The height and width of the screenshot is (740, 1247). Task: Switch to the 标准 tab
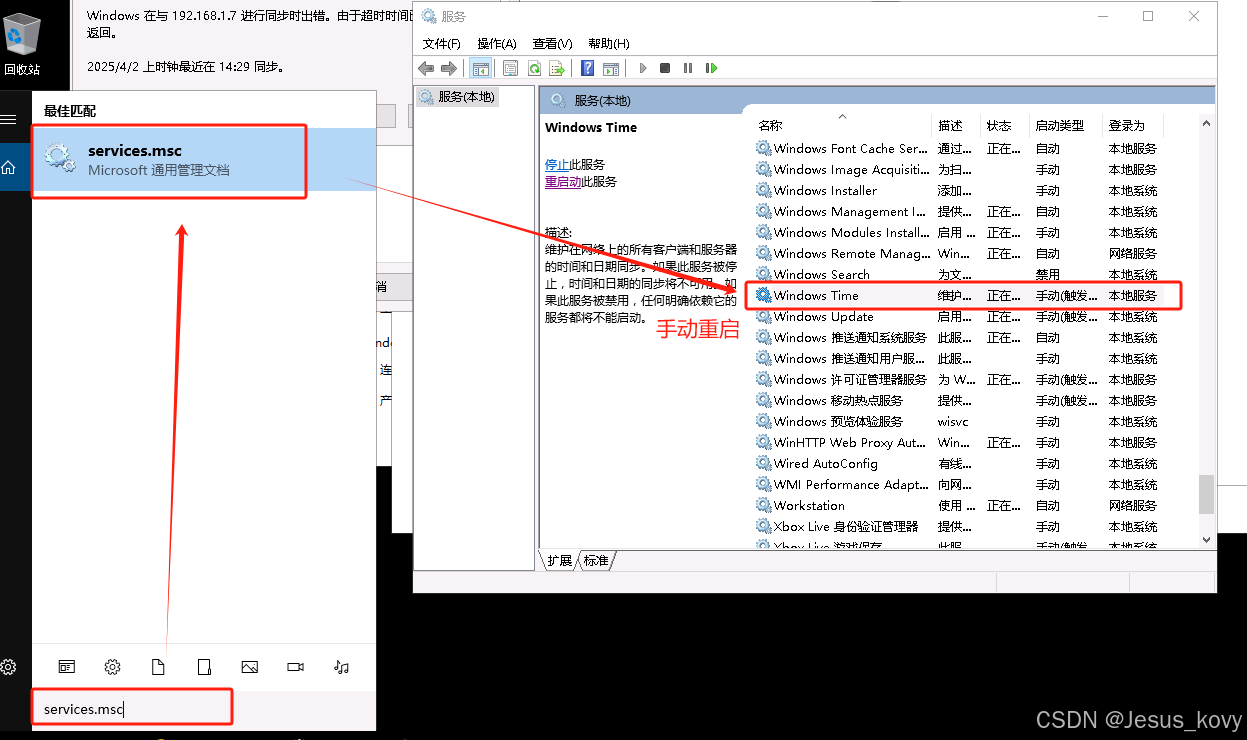597,560
